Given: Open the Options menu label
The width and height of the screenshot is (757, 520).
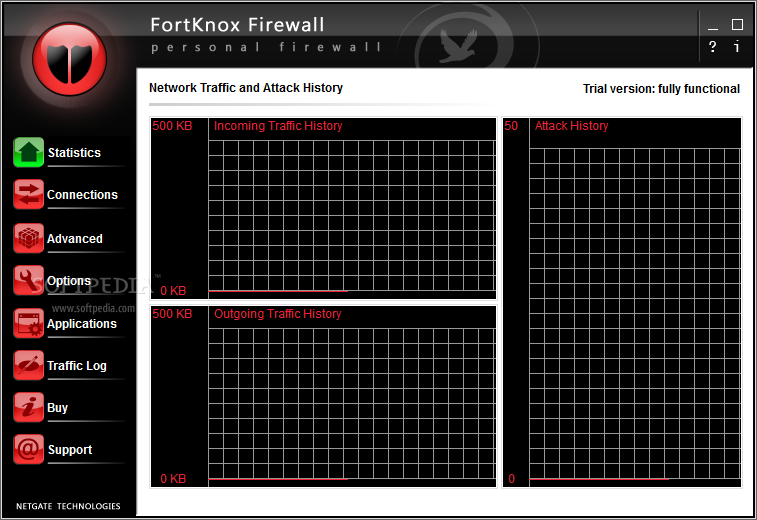Looking at the screenshot, I should (69, 281).
